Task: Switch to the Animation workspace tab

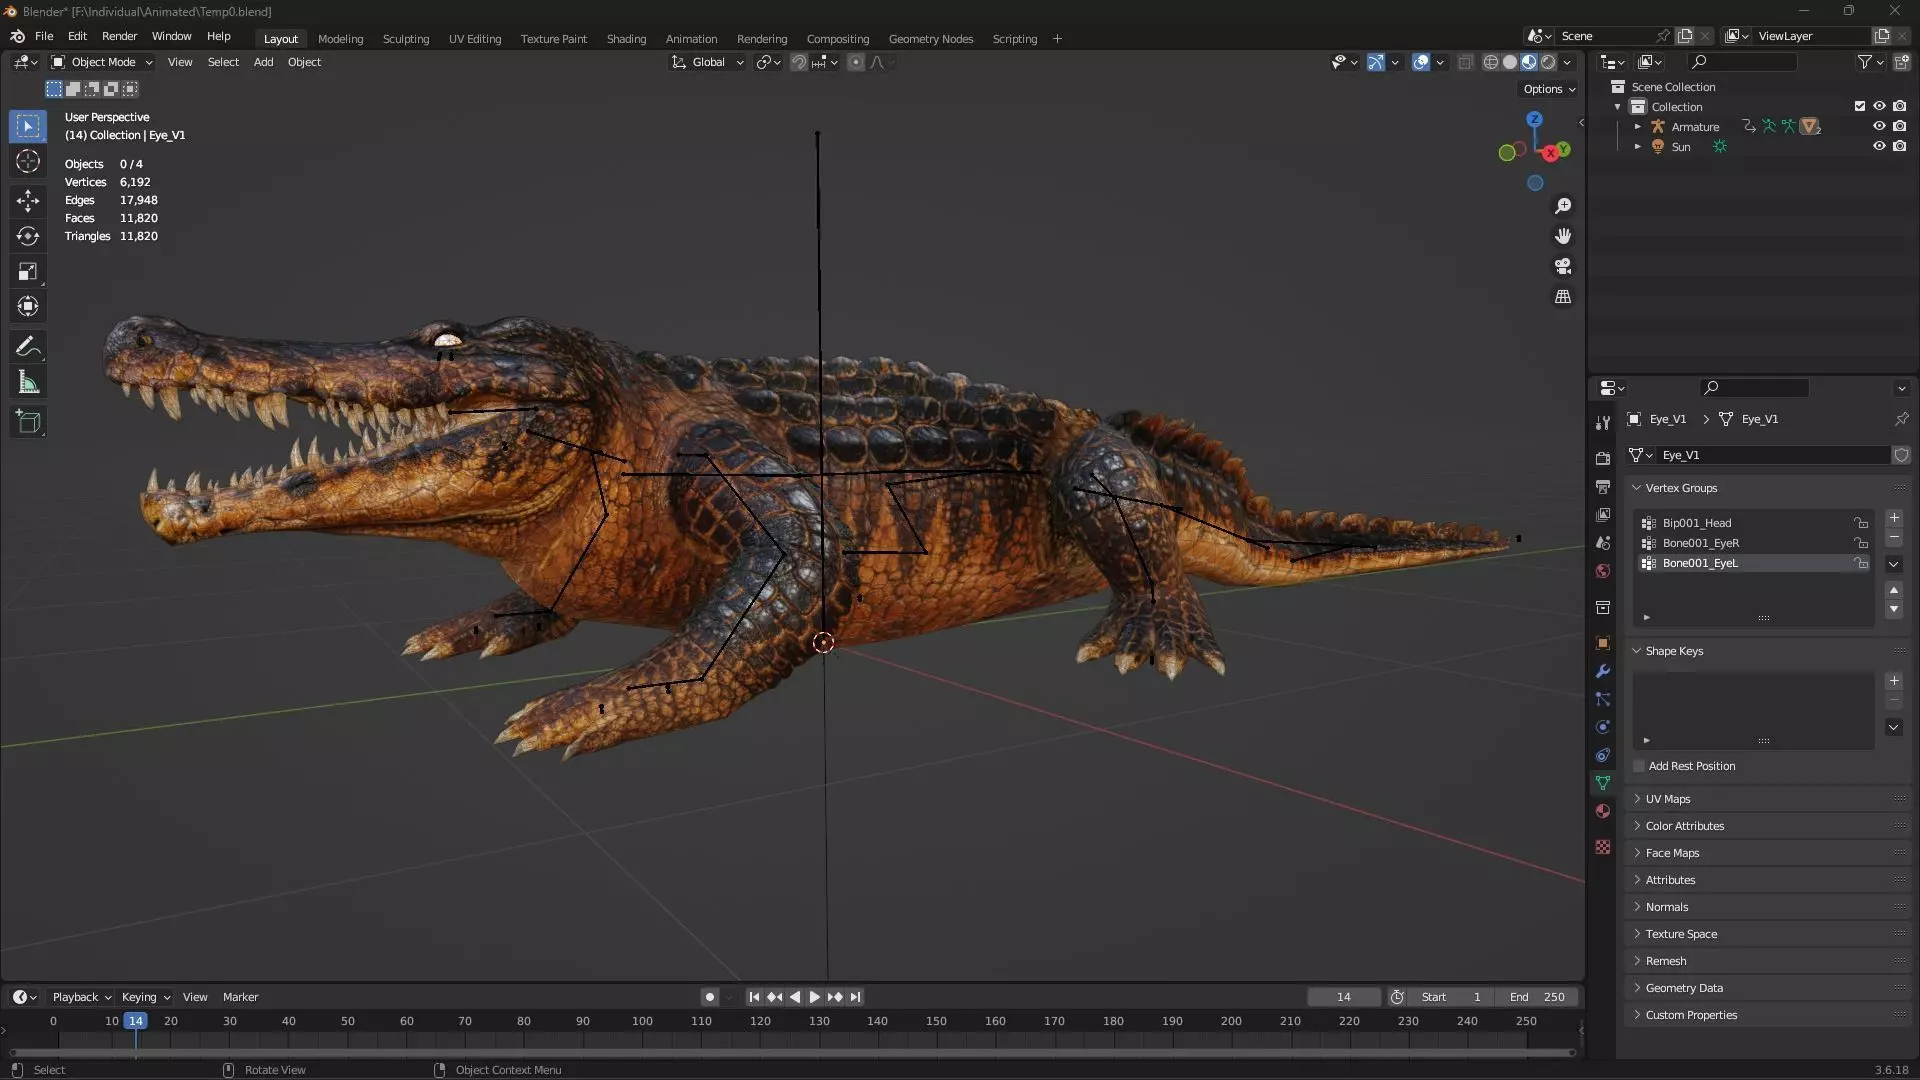Action: 691,39
